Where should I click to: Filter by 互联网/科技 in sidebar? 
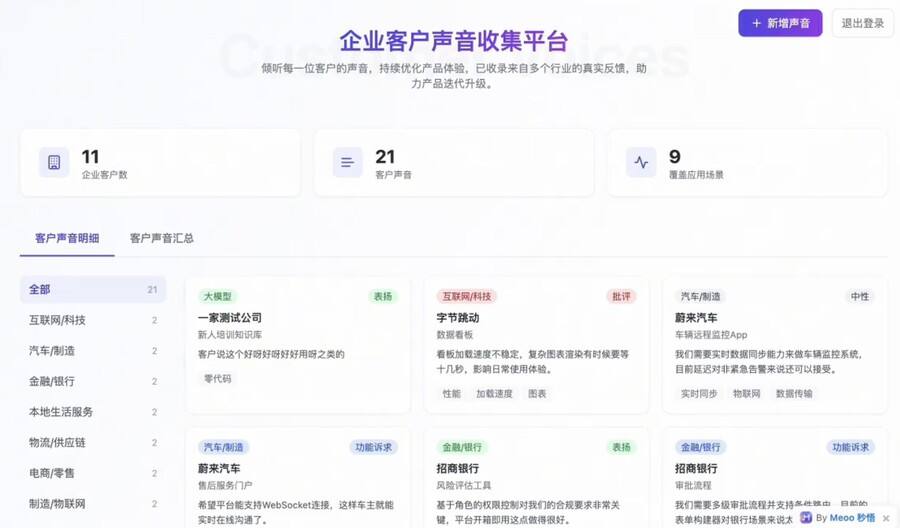pyautogui.click(x=93, y=320)
